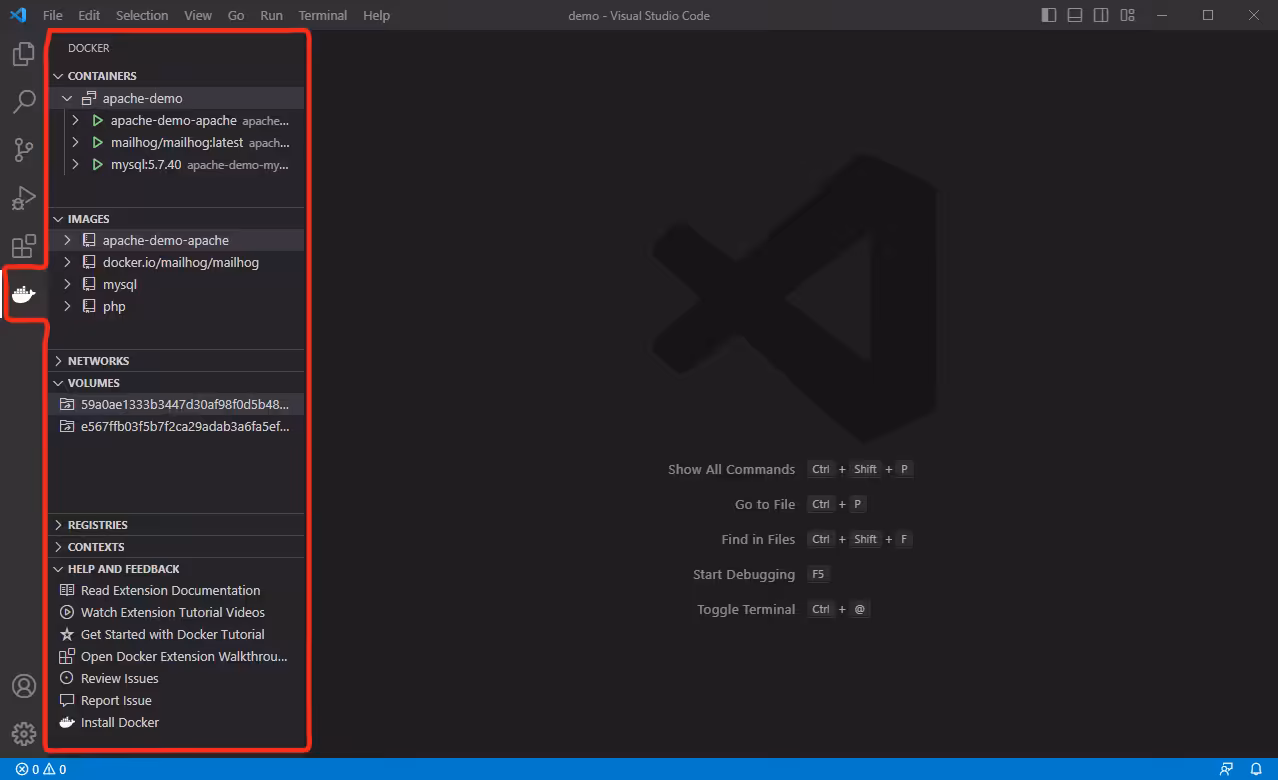This screenshot has height=780, width=1278.
Task: Select volume e567ffb03f5b7f2ca29adab3a6fa5ef row
Action: click(176, 426)
